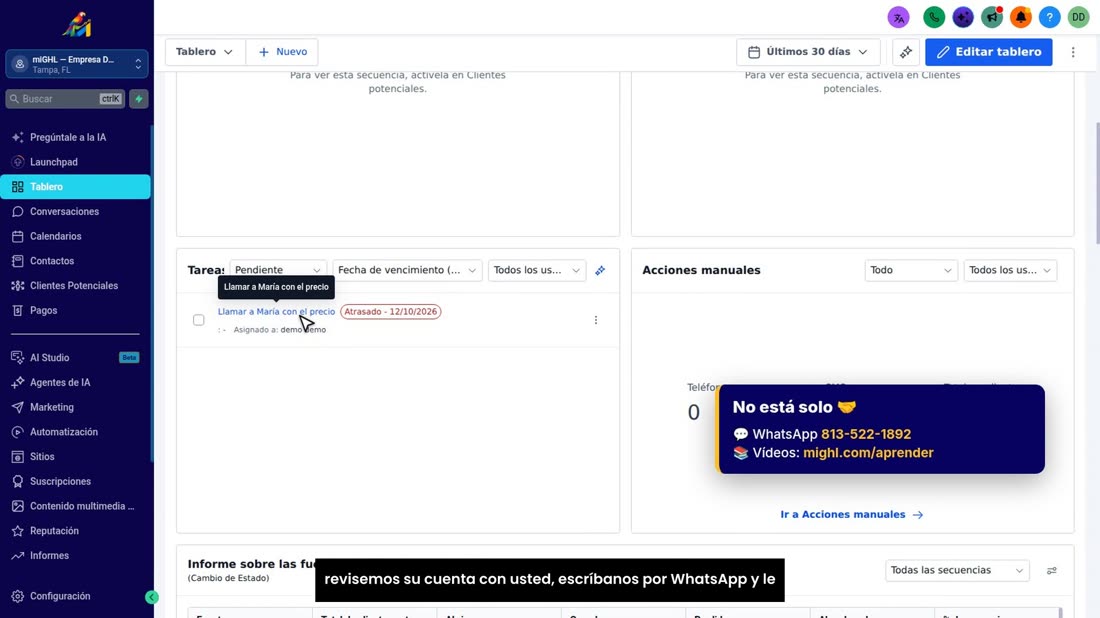Open Automatización in sidebar
This screenshot has height=618, width=1100.
tap(75, 432)
